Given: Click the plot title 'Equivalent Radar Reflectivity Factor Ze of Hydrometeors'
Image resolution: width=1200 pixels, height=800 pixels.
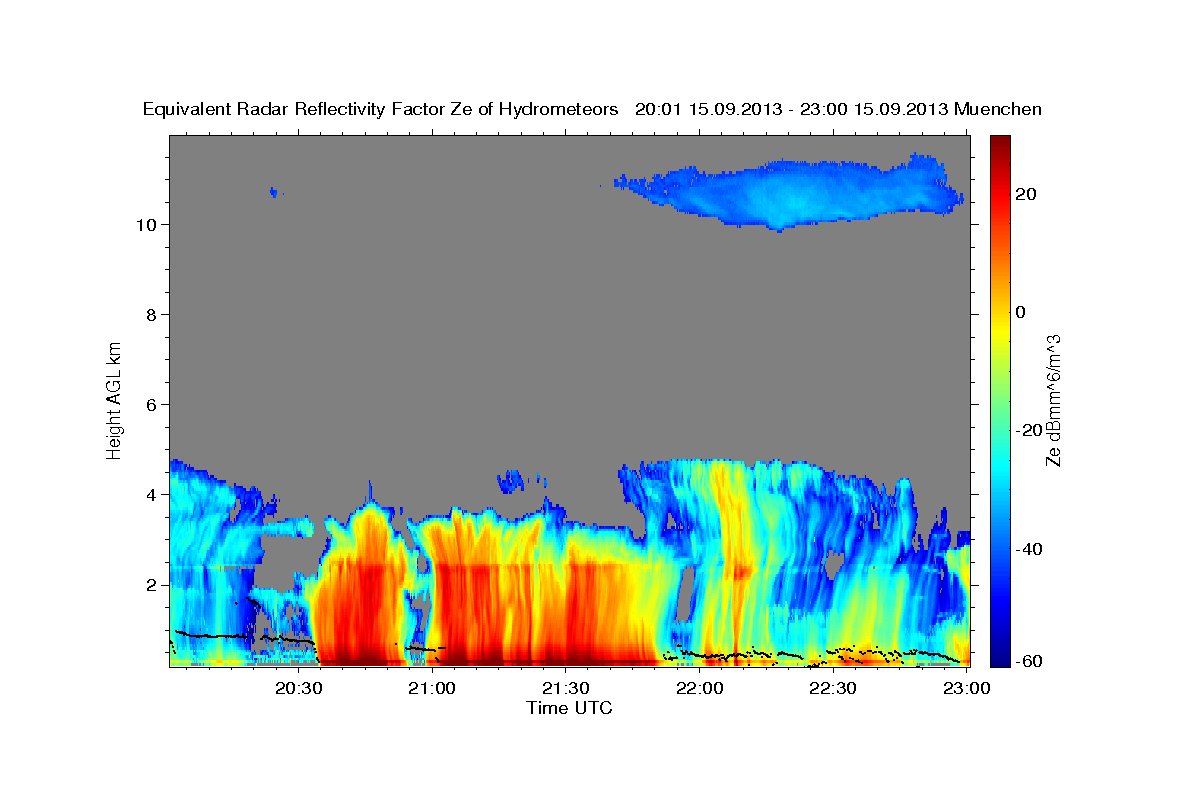Looking at the screenshot, I should click(x=381, y=109).
